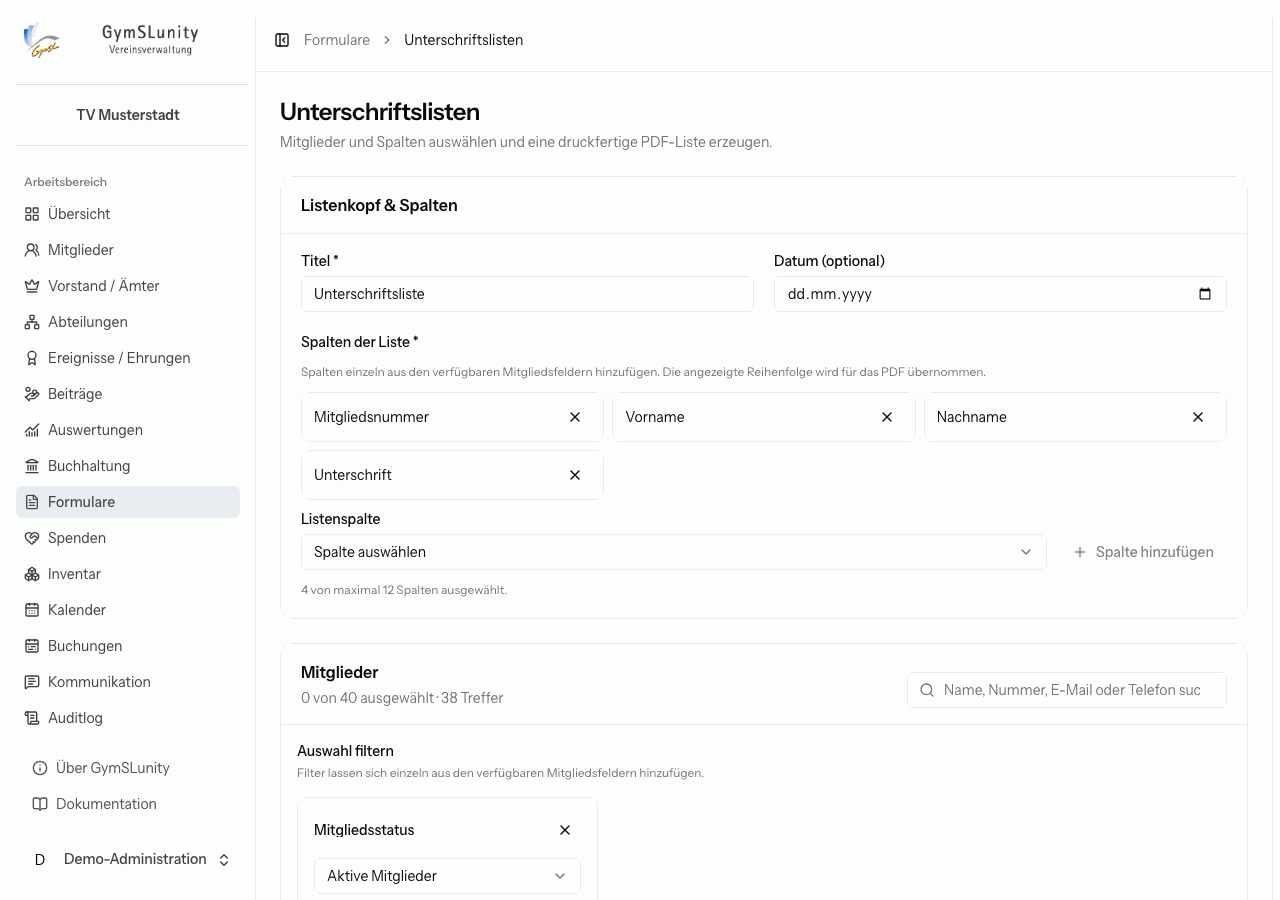Open the Über GymSLunity link
The width and height of the screenshot is (1280, 900).
tap(128, 768)
